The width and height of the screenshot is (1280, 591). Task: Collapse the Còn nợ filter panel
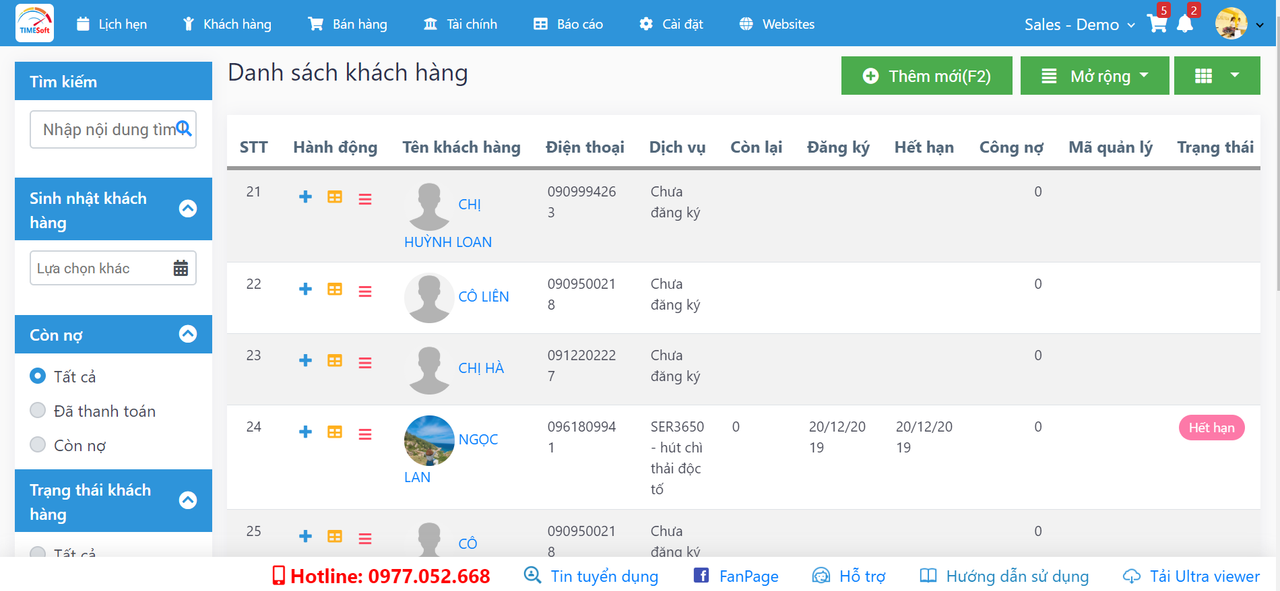(x=188, y=334)
